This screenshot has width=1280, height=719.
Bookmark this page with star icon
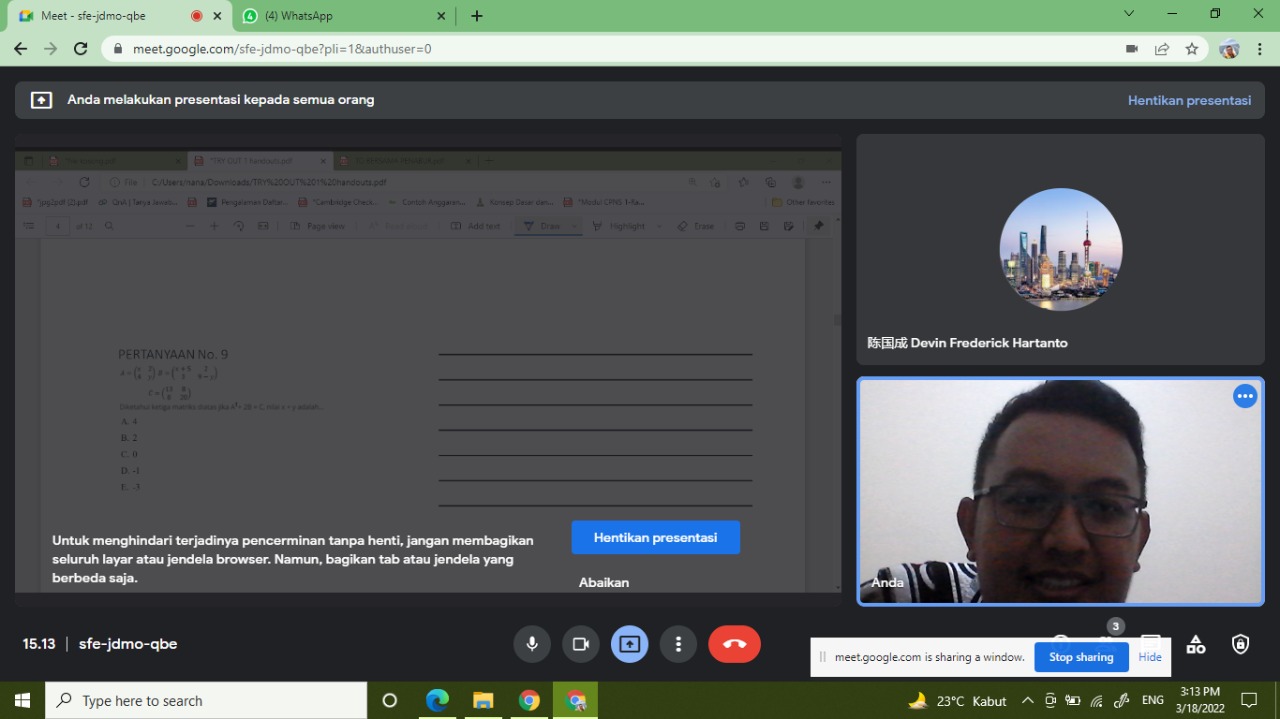(x=1191, y=49)
